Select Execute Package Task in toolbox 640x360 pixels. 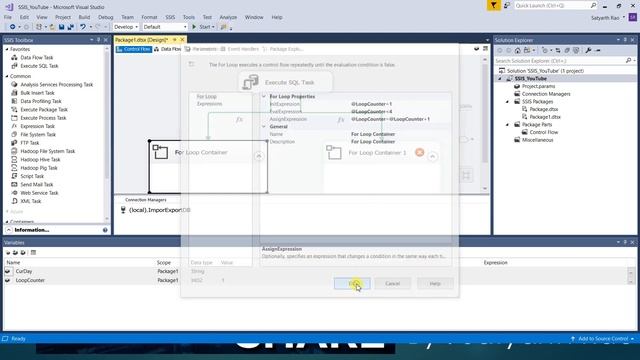[x=44, y=109]
